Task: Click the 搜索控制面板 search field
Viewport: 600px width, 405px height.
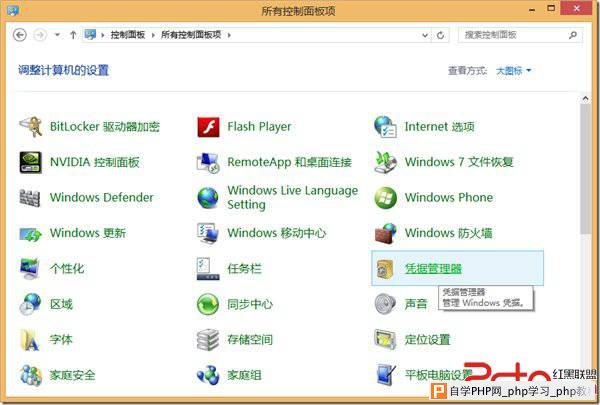Action: pos(520,35)
